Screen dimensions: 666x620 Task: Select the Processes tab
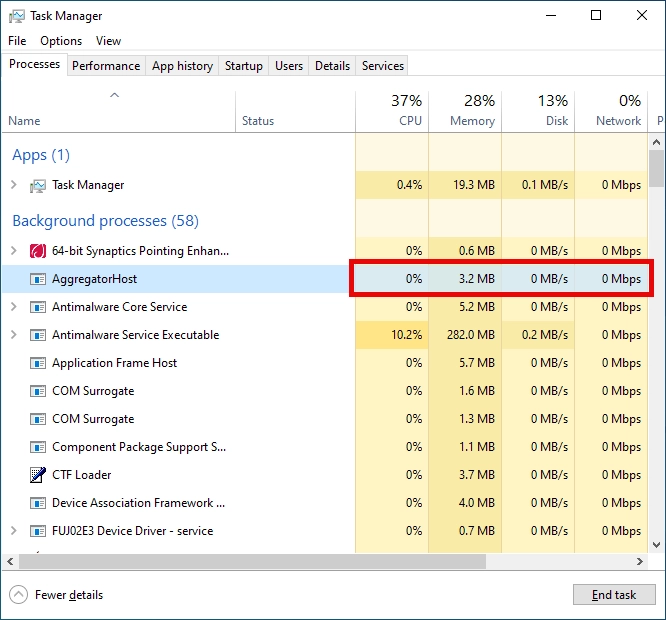point(34,64)
